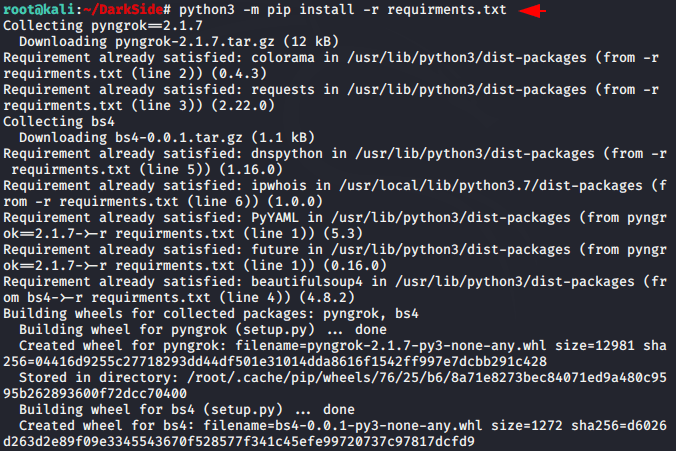Click the 'Downloading bs4-0.0.1.tar.gz' line
676x451 pixels.
pos(167,138)
